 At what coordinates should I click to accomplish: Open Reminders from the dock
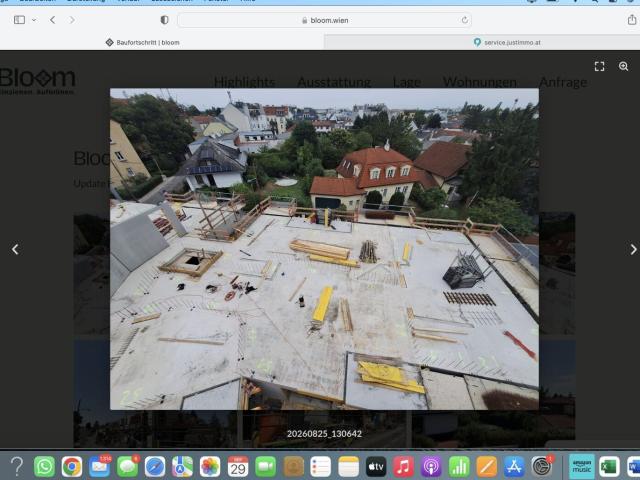pos(321,466)
